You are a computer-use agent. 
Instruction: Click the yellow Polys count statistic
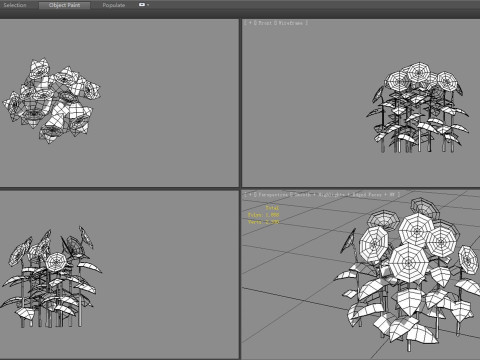point(263,215)
